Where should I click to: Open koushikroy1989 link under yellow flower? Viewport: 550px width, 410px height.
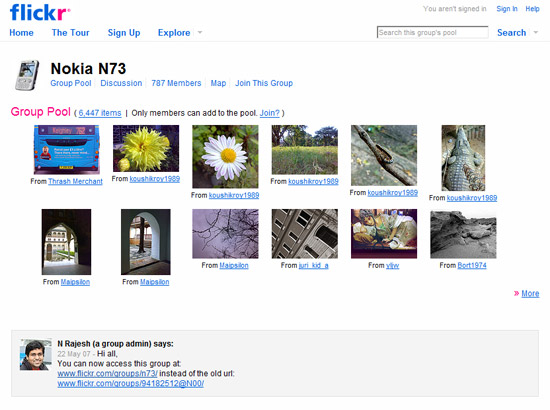pyautogui.click(x=155, y=179)
